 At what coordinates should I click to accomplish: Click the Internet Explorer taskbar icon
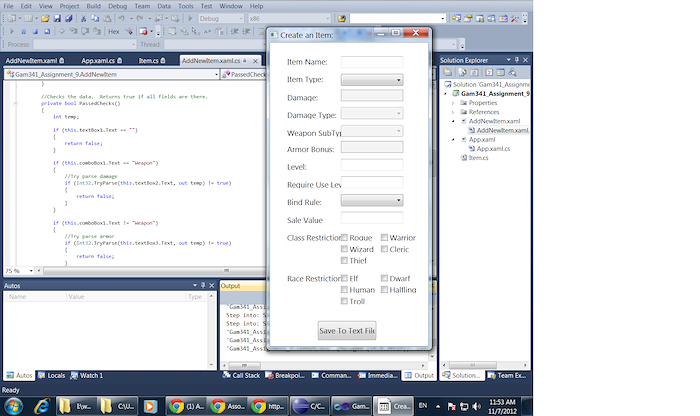42,406
